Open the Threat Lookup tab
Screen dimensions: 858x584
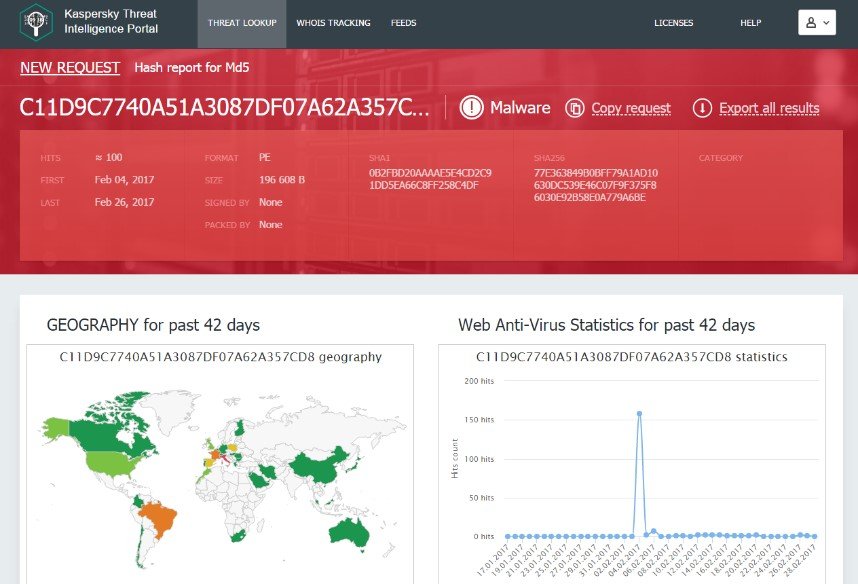click(x=242, y=23)
